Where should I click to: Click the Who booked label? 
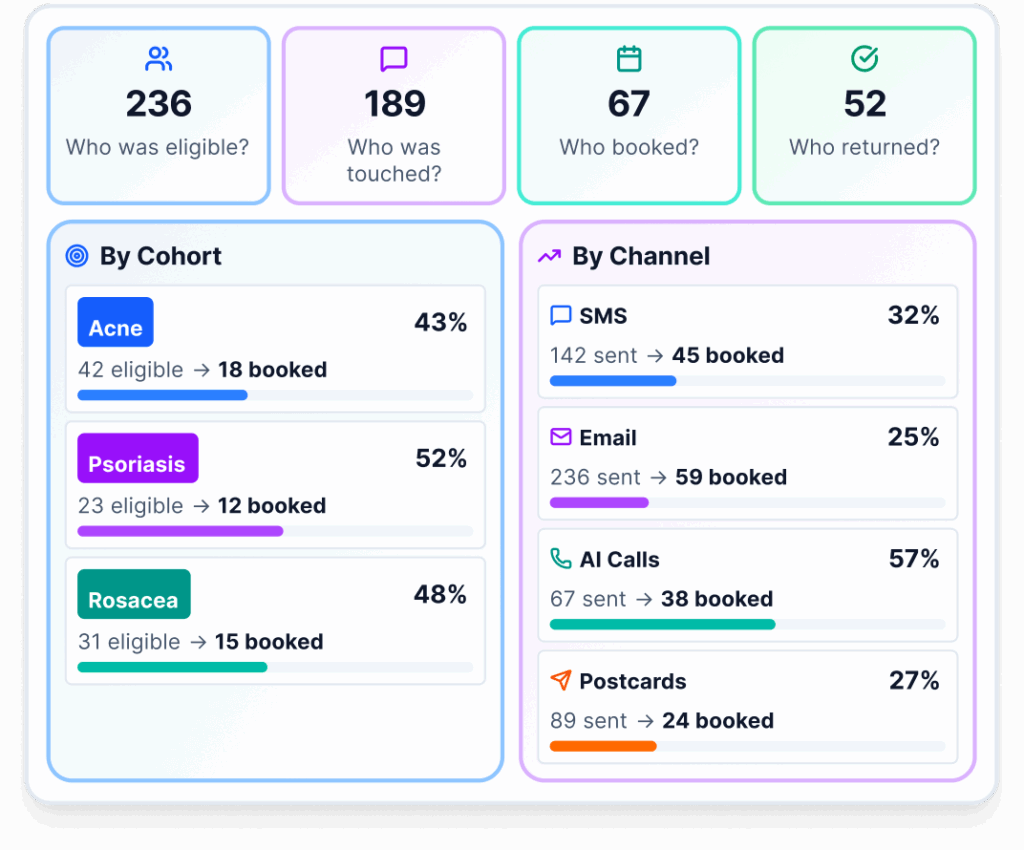pyautogui.click(x=629, y=148)
